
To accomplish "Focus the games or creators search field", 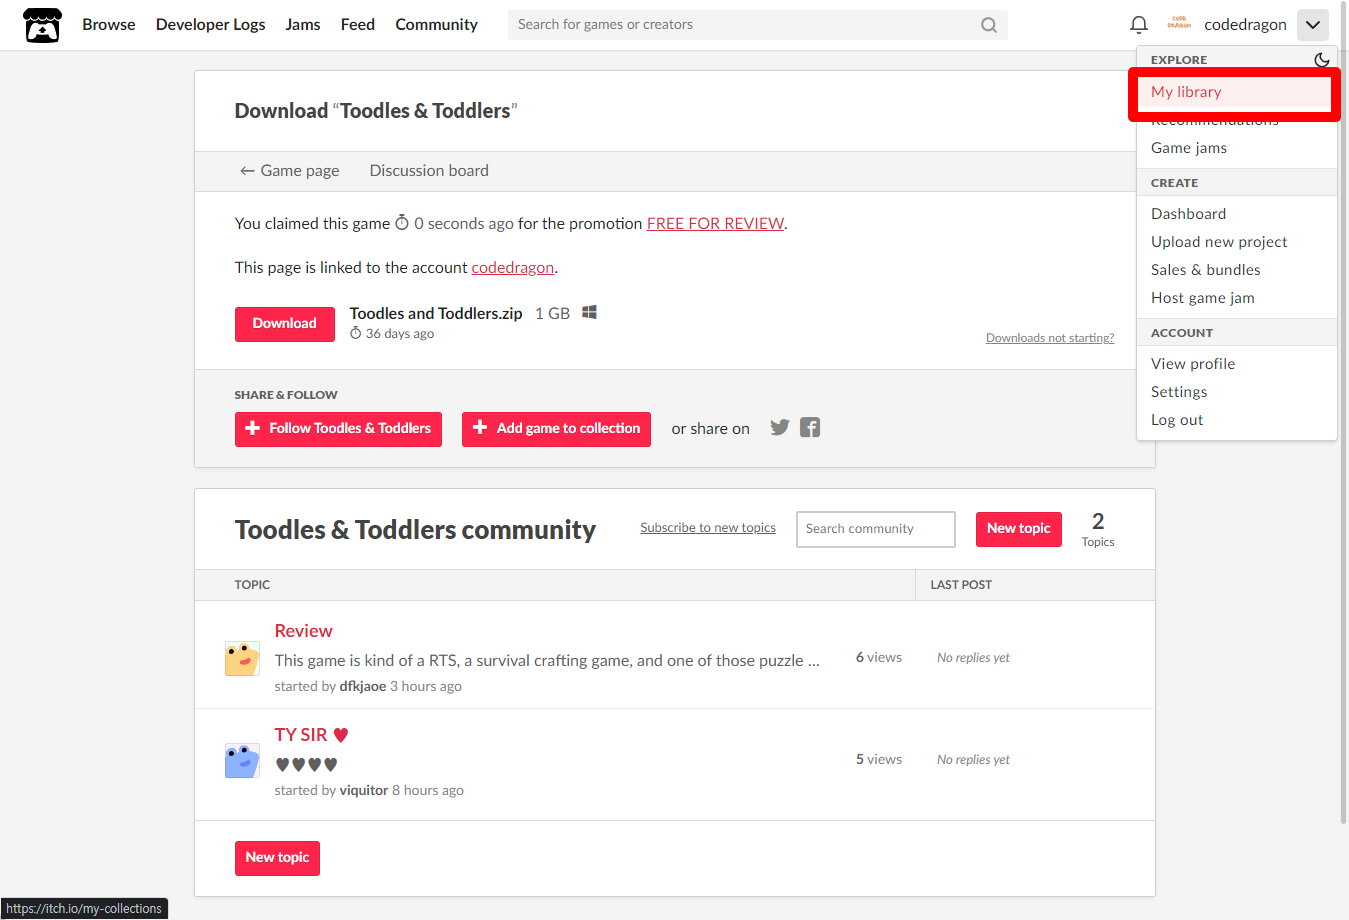I will click(x=745, y=25).
